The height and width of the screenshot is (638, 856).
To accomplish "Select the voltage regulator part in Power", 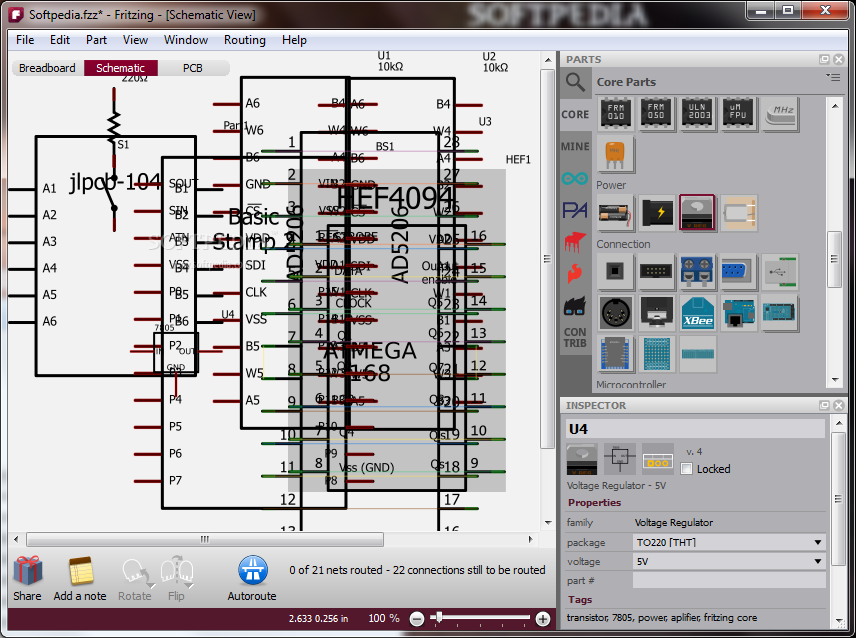I will point(697,213).
